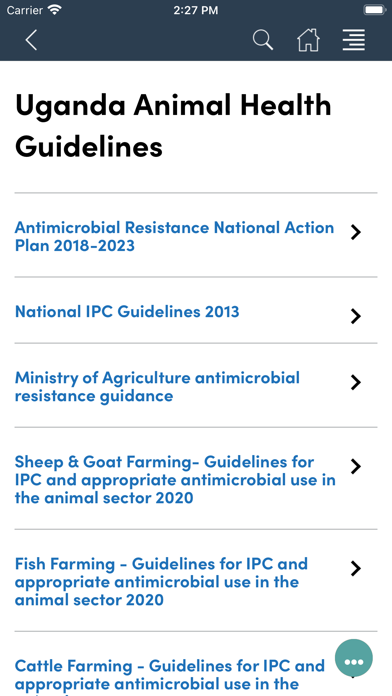Tap the back arrow icon

click(x=31, y=40)
